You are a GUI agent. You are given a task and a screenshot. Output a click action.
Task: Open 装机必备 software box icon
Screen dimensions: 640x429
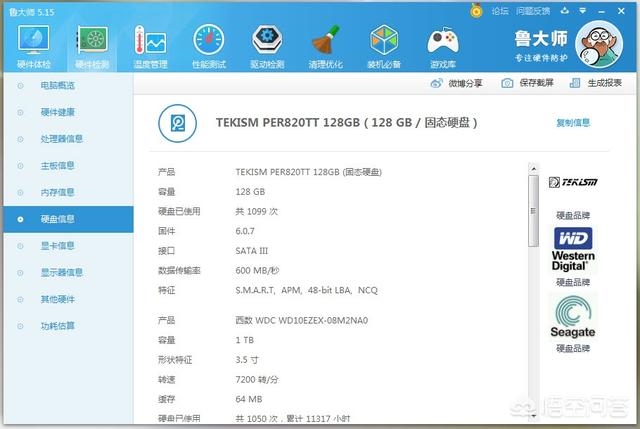click(x=384, y=40)
